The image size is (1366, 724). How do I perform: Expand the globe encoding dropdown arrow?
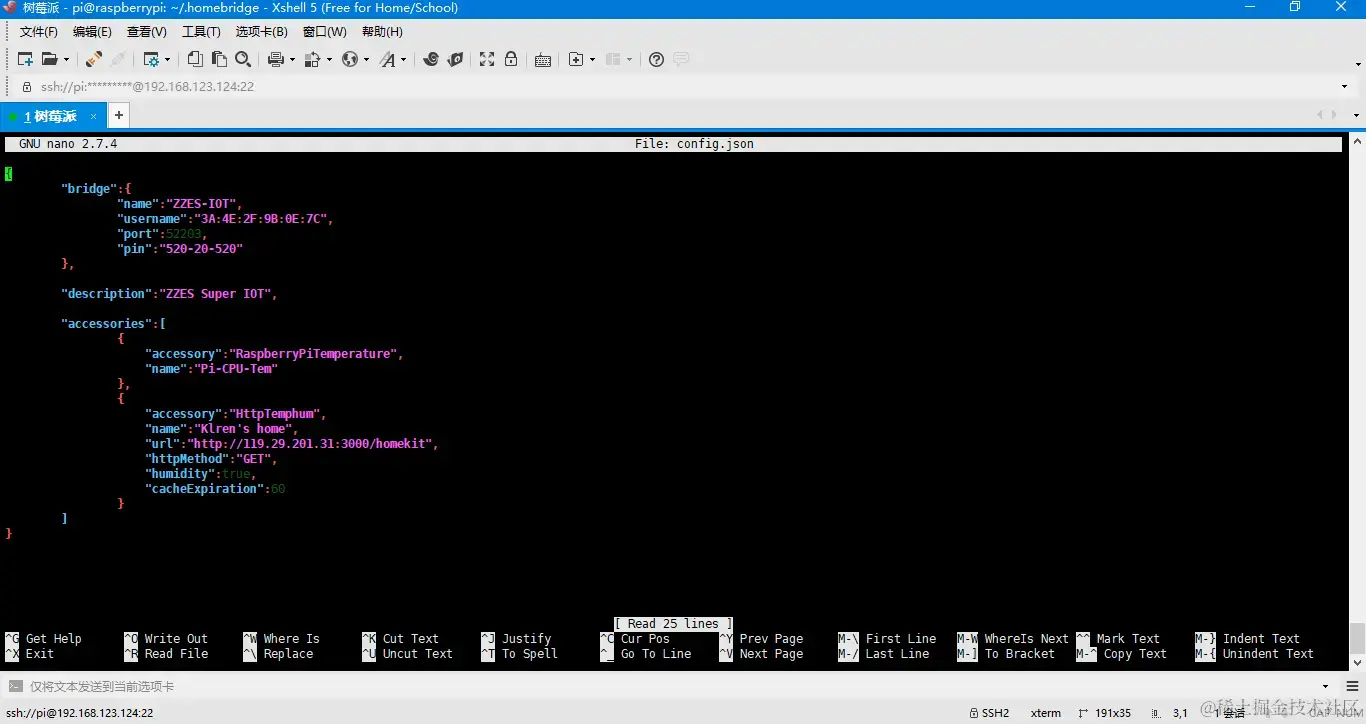point(366,60)
